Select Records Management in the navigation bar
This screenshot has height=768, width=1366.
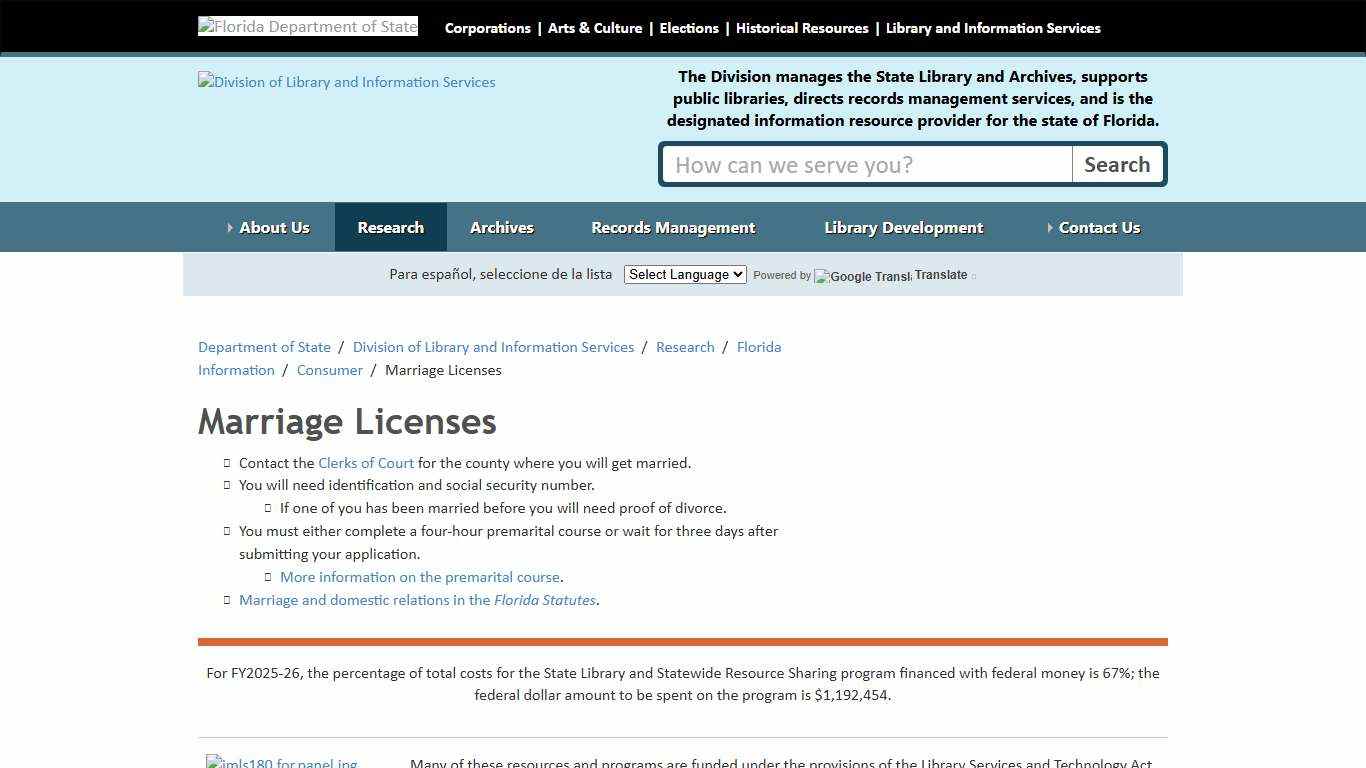click(x=673, y=227)
